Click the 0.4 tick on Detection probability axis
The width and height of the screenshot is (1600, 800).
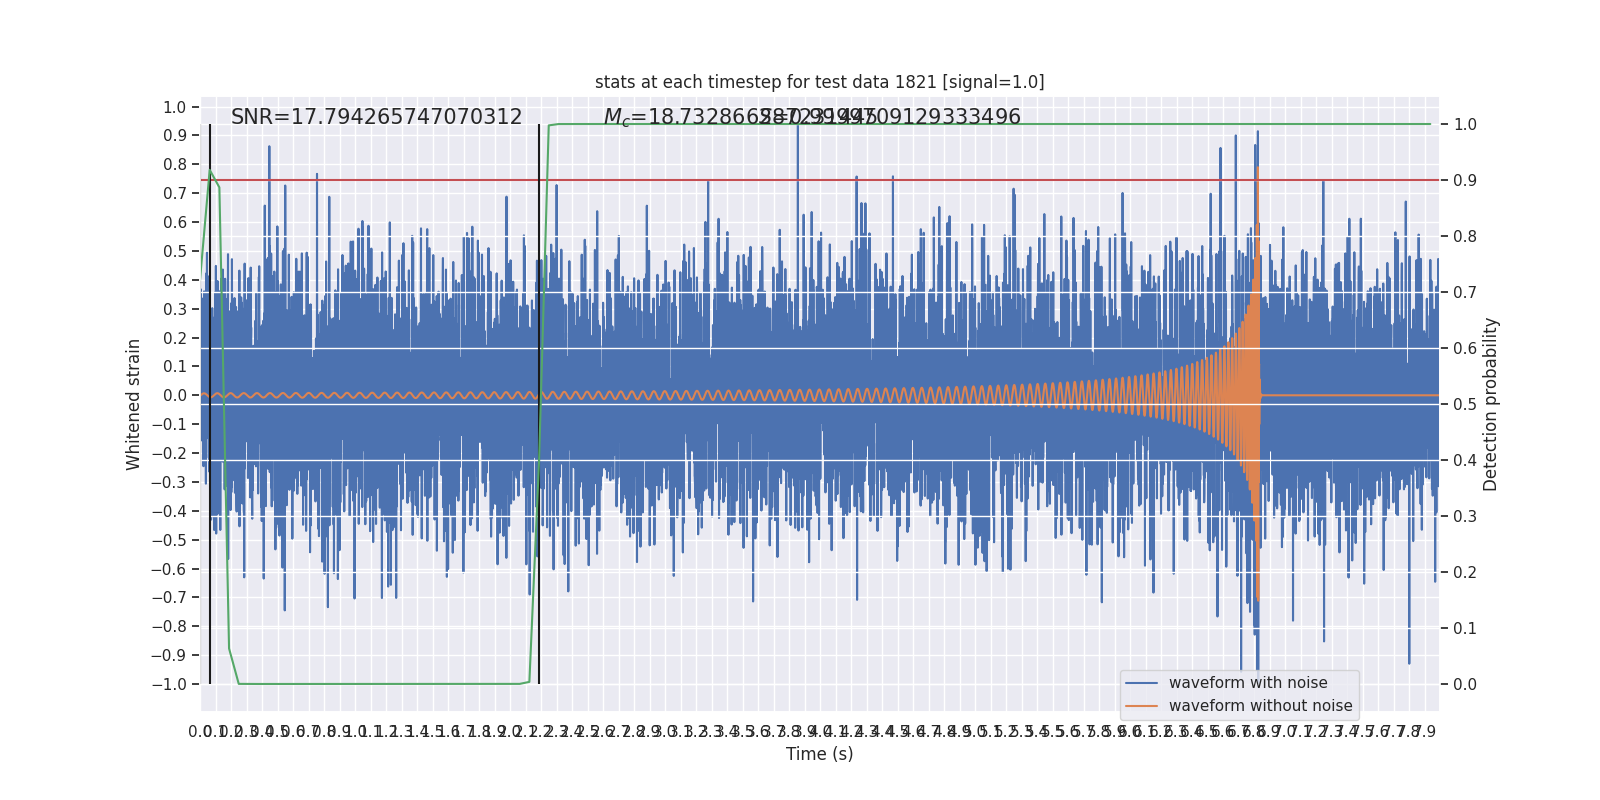point(1465,461)
